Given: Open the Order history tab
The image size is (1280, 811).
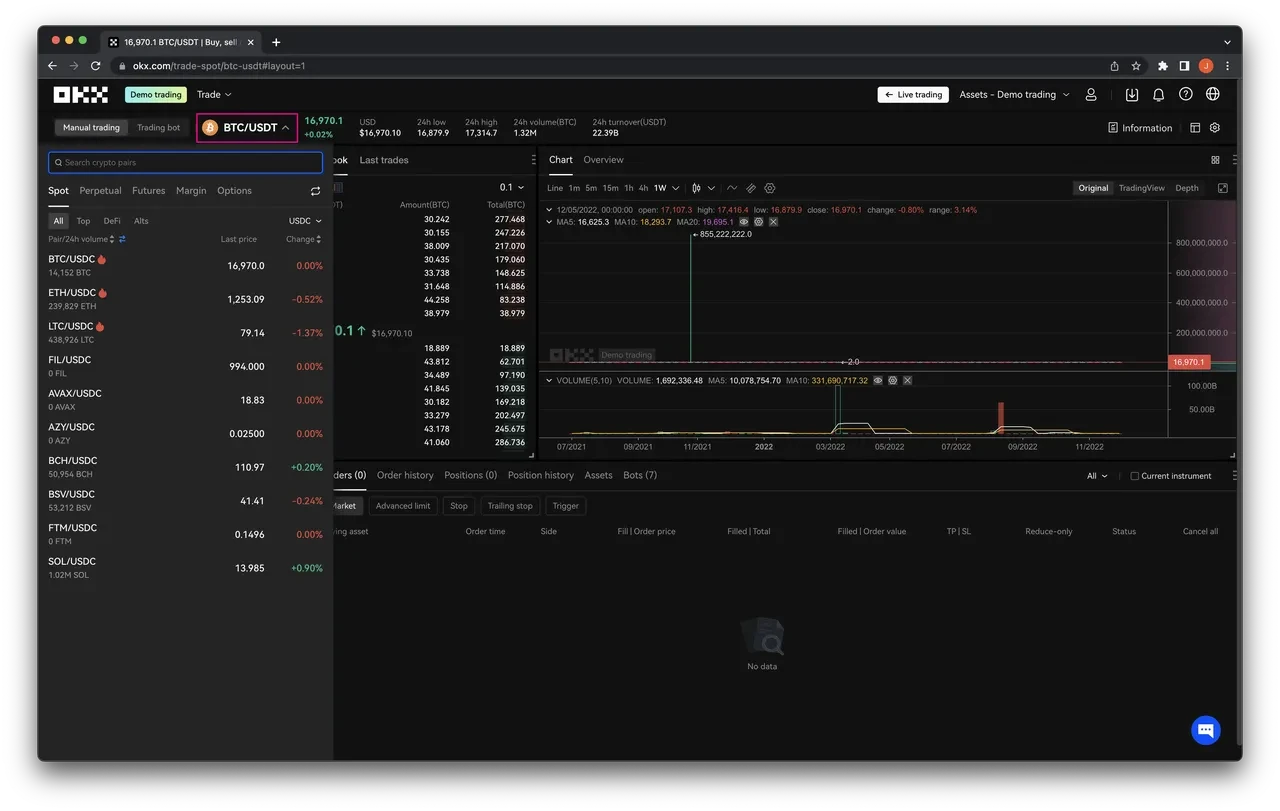Looking at the screenshot, I should click(405, 475).
